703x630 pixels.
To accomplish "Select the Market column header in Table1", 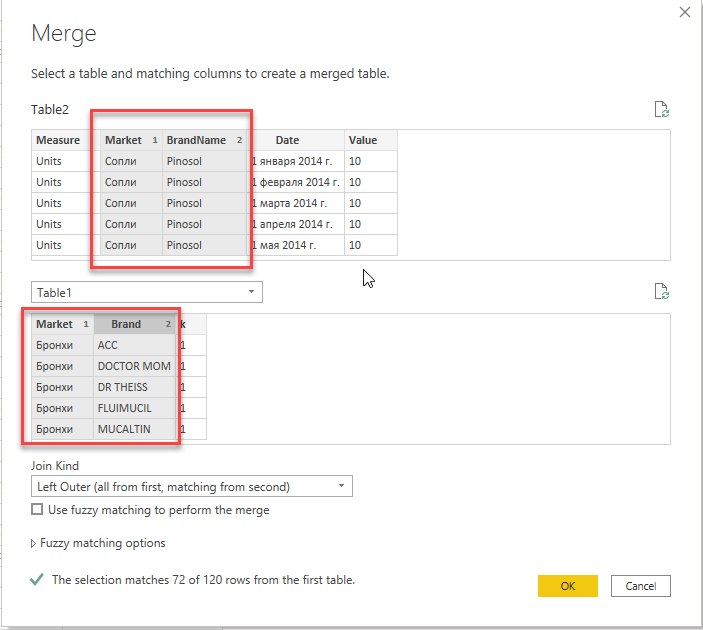I will [x=62, y=324].
